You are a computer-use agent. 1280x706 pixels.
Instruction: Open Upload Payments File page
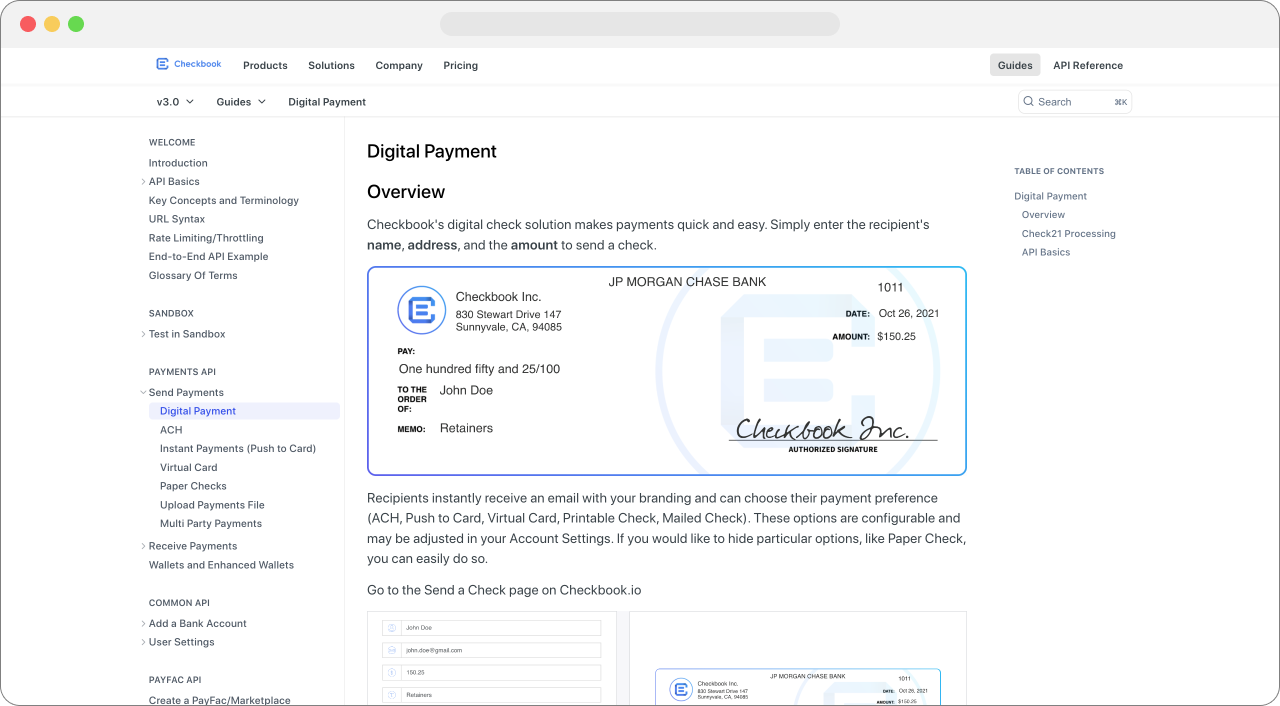pyautogui.click(x=212, y=505)
